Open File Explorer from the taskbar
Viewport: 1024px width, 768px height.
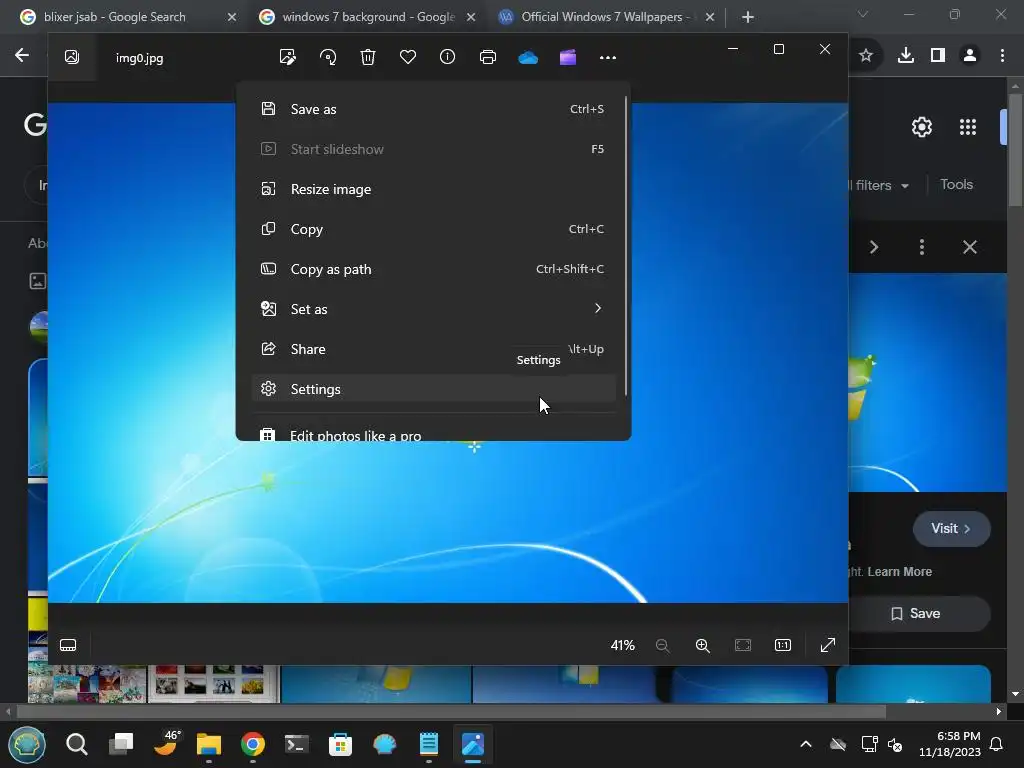(x=209, y=744)
